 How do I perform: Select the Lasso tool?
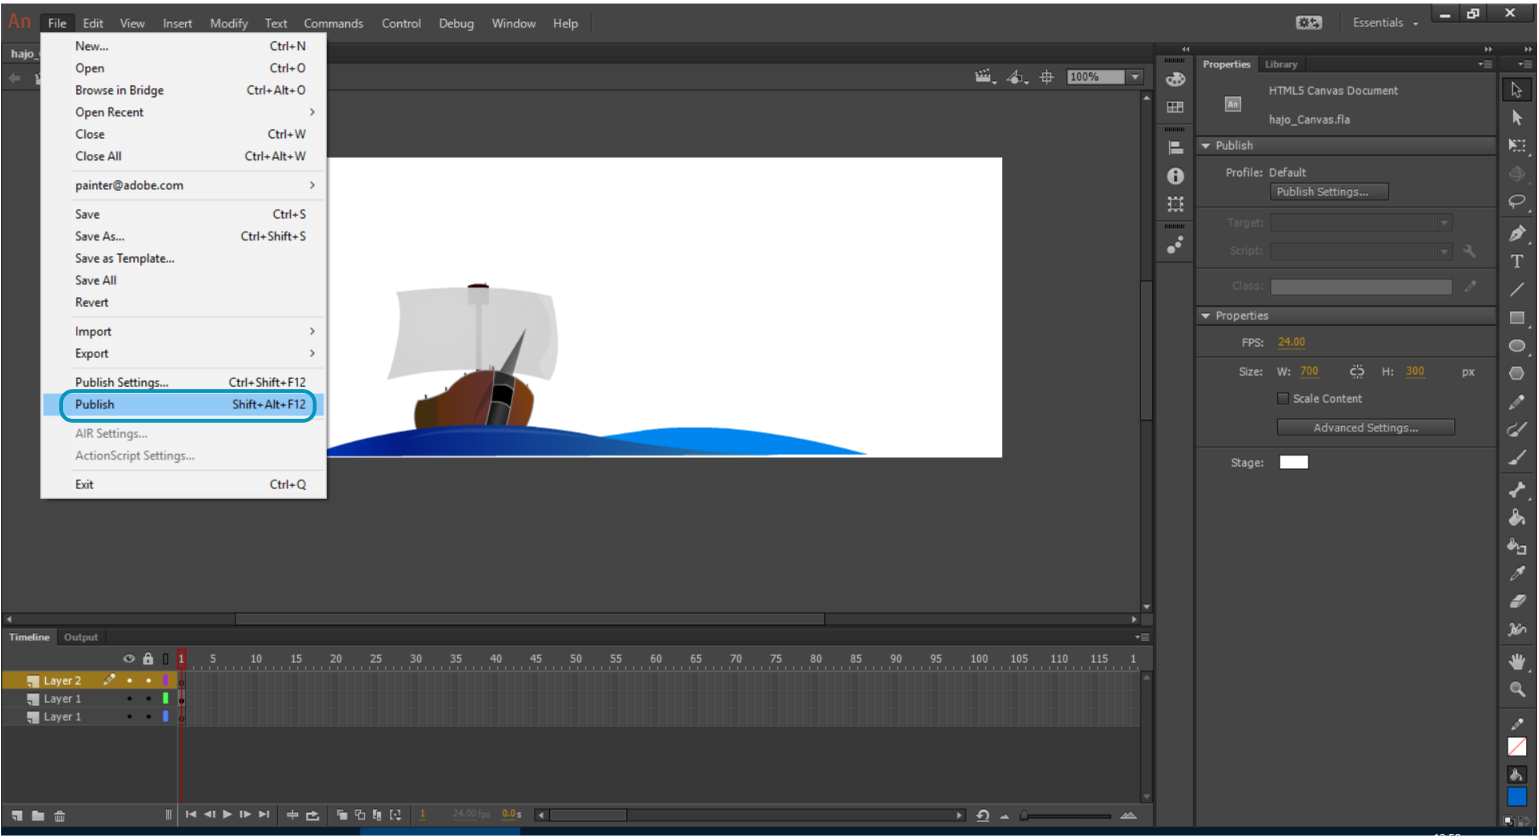[1516, 202]
